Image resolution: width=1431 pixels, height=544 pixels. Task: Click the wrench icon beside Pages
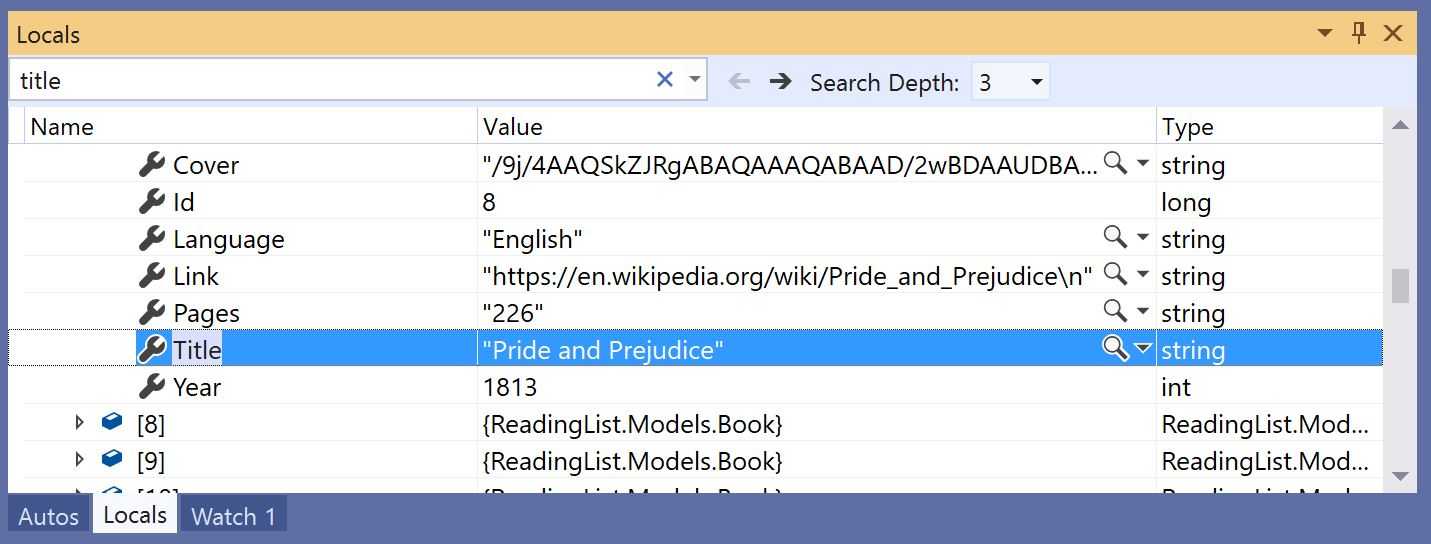pyautogui.click(x=151, y=313)
